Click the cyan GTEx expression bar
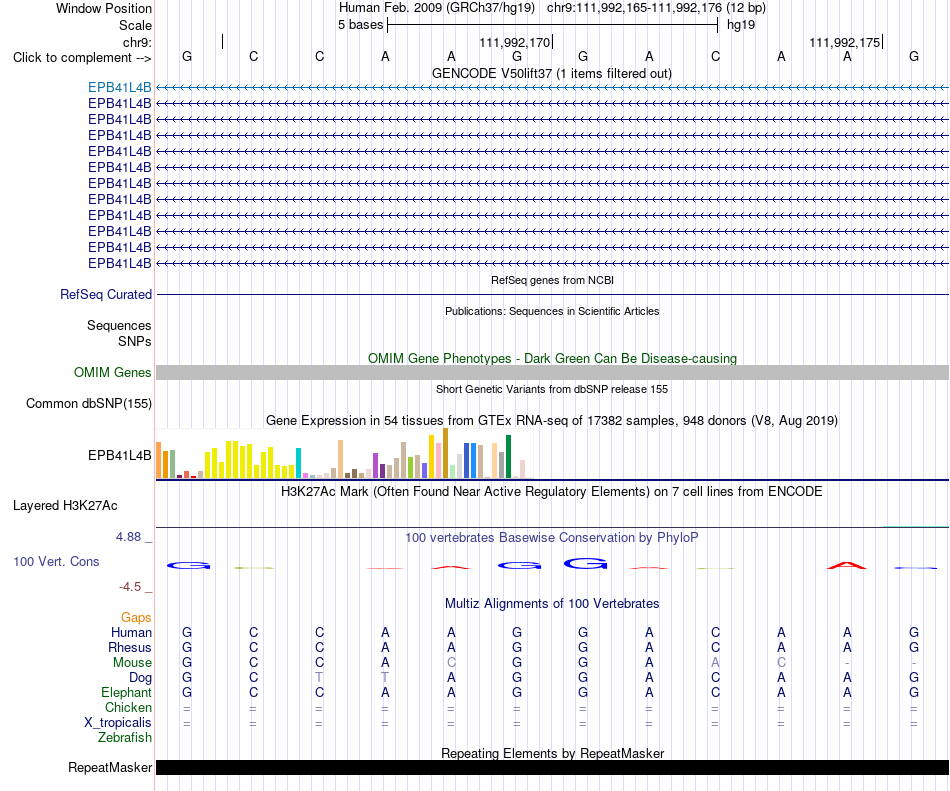This screenshot has width=950, height=791. pos(298,463)
